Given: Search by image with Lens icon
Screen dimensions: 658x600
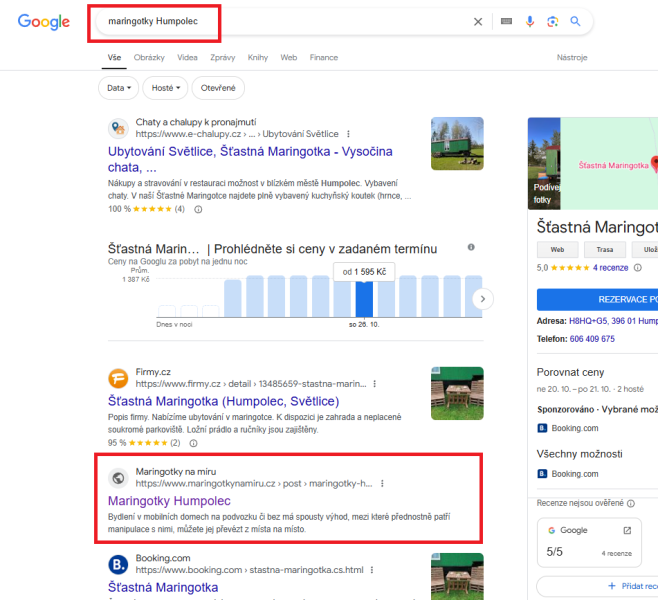Looking at the screenshot, I should tap(553, 21).
